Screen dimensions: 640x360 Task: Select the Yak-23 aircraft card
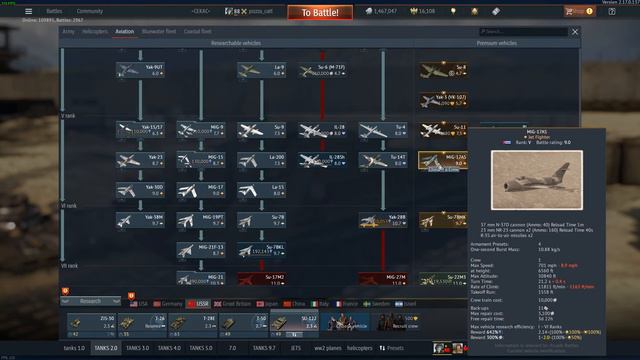140,160
